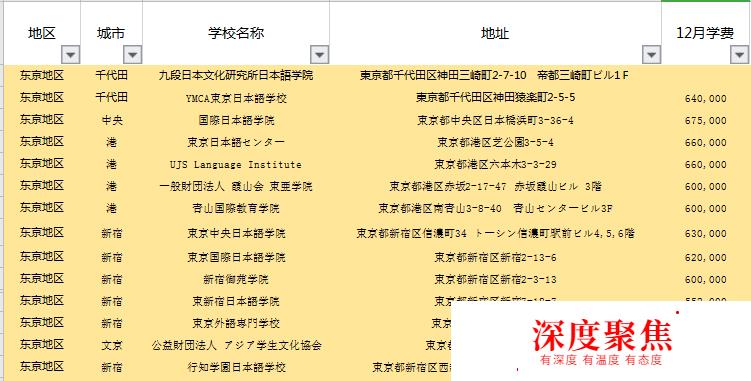Click the empty fee cell for 九段日本文化研究所
Screen dimensions: 751x381
tap(705, 75)
